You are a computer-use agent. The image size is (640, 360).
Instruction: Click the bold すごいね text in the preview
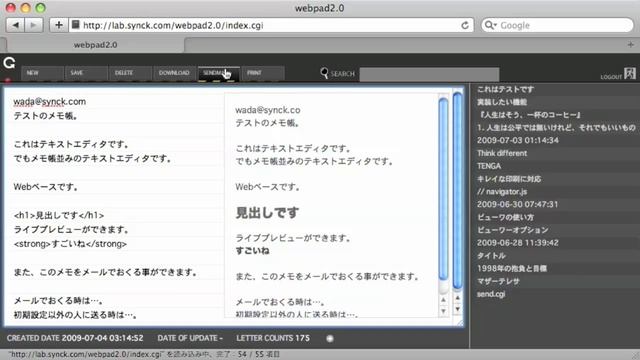coord(252,251)
